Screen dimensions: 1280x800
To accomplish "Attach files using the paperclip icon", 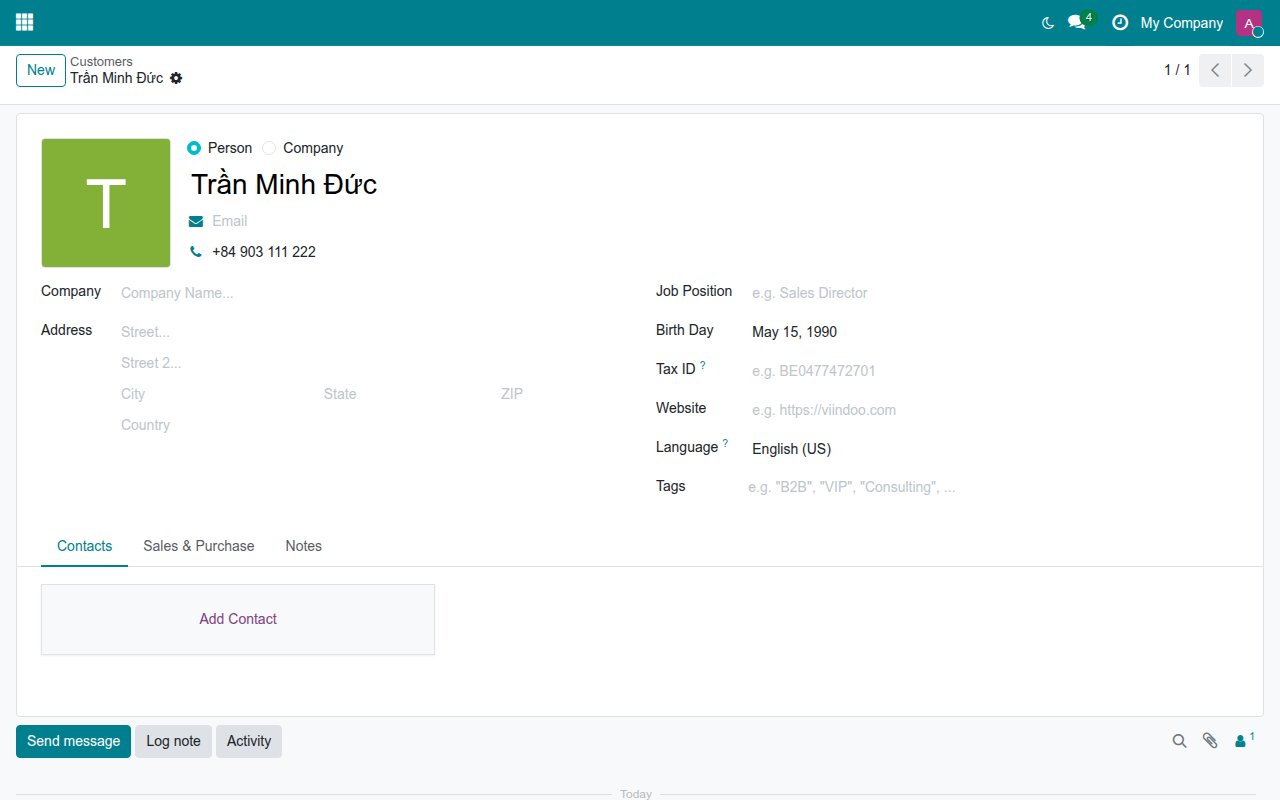I will 1210,741.
